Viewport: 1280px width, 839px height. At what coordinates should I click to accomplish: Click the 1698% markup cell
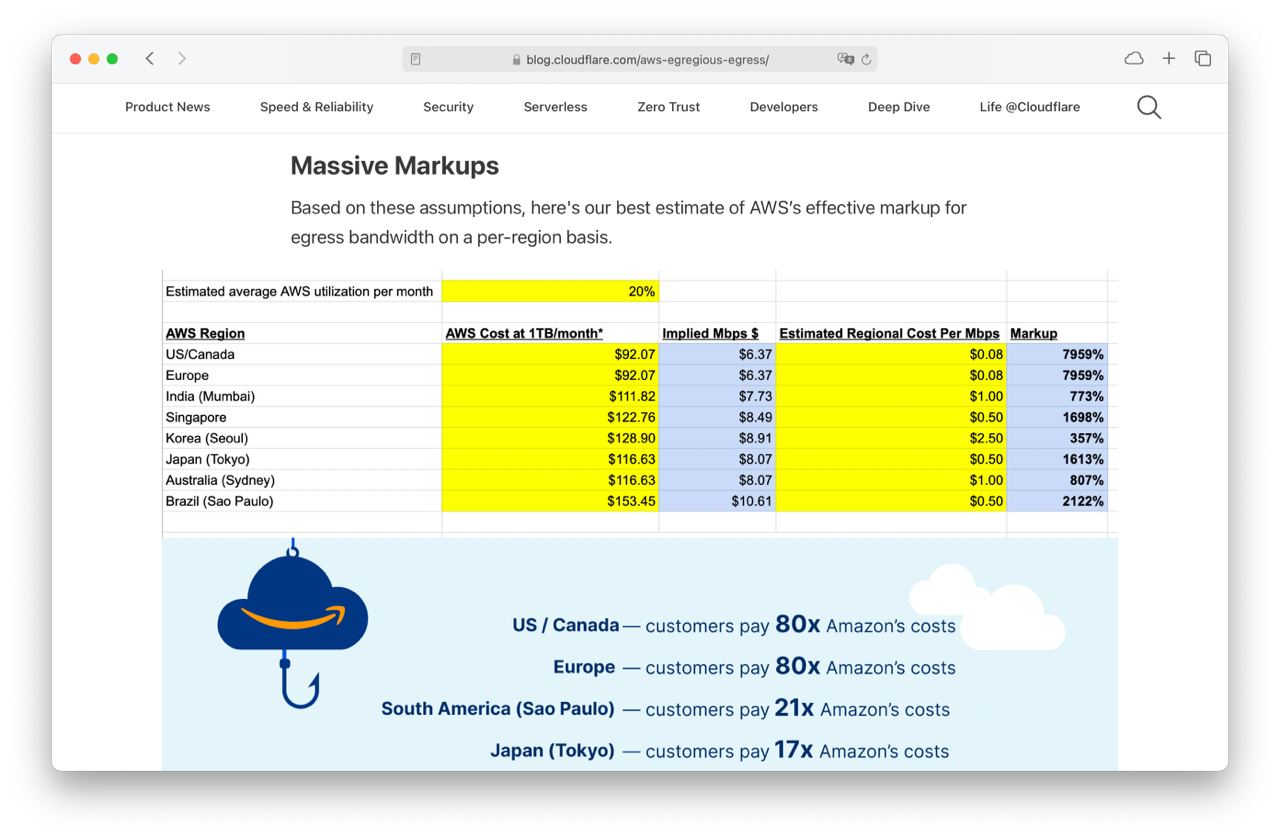pos(1057,417)
